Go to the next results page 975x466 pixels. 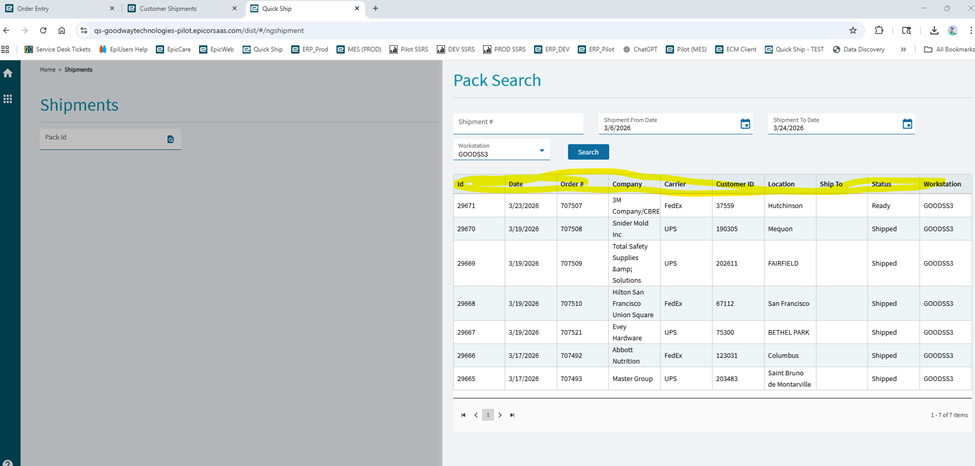pos(500,414)
